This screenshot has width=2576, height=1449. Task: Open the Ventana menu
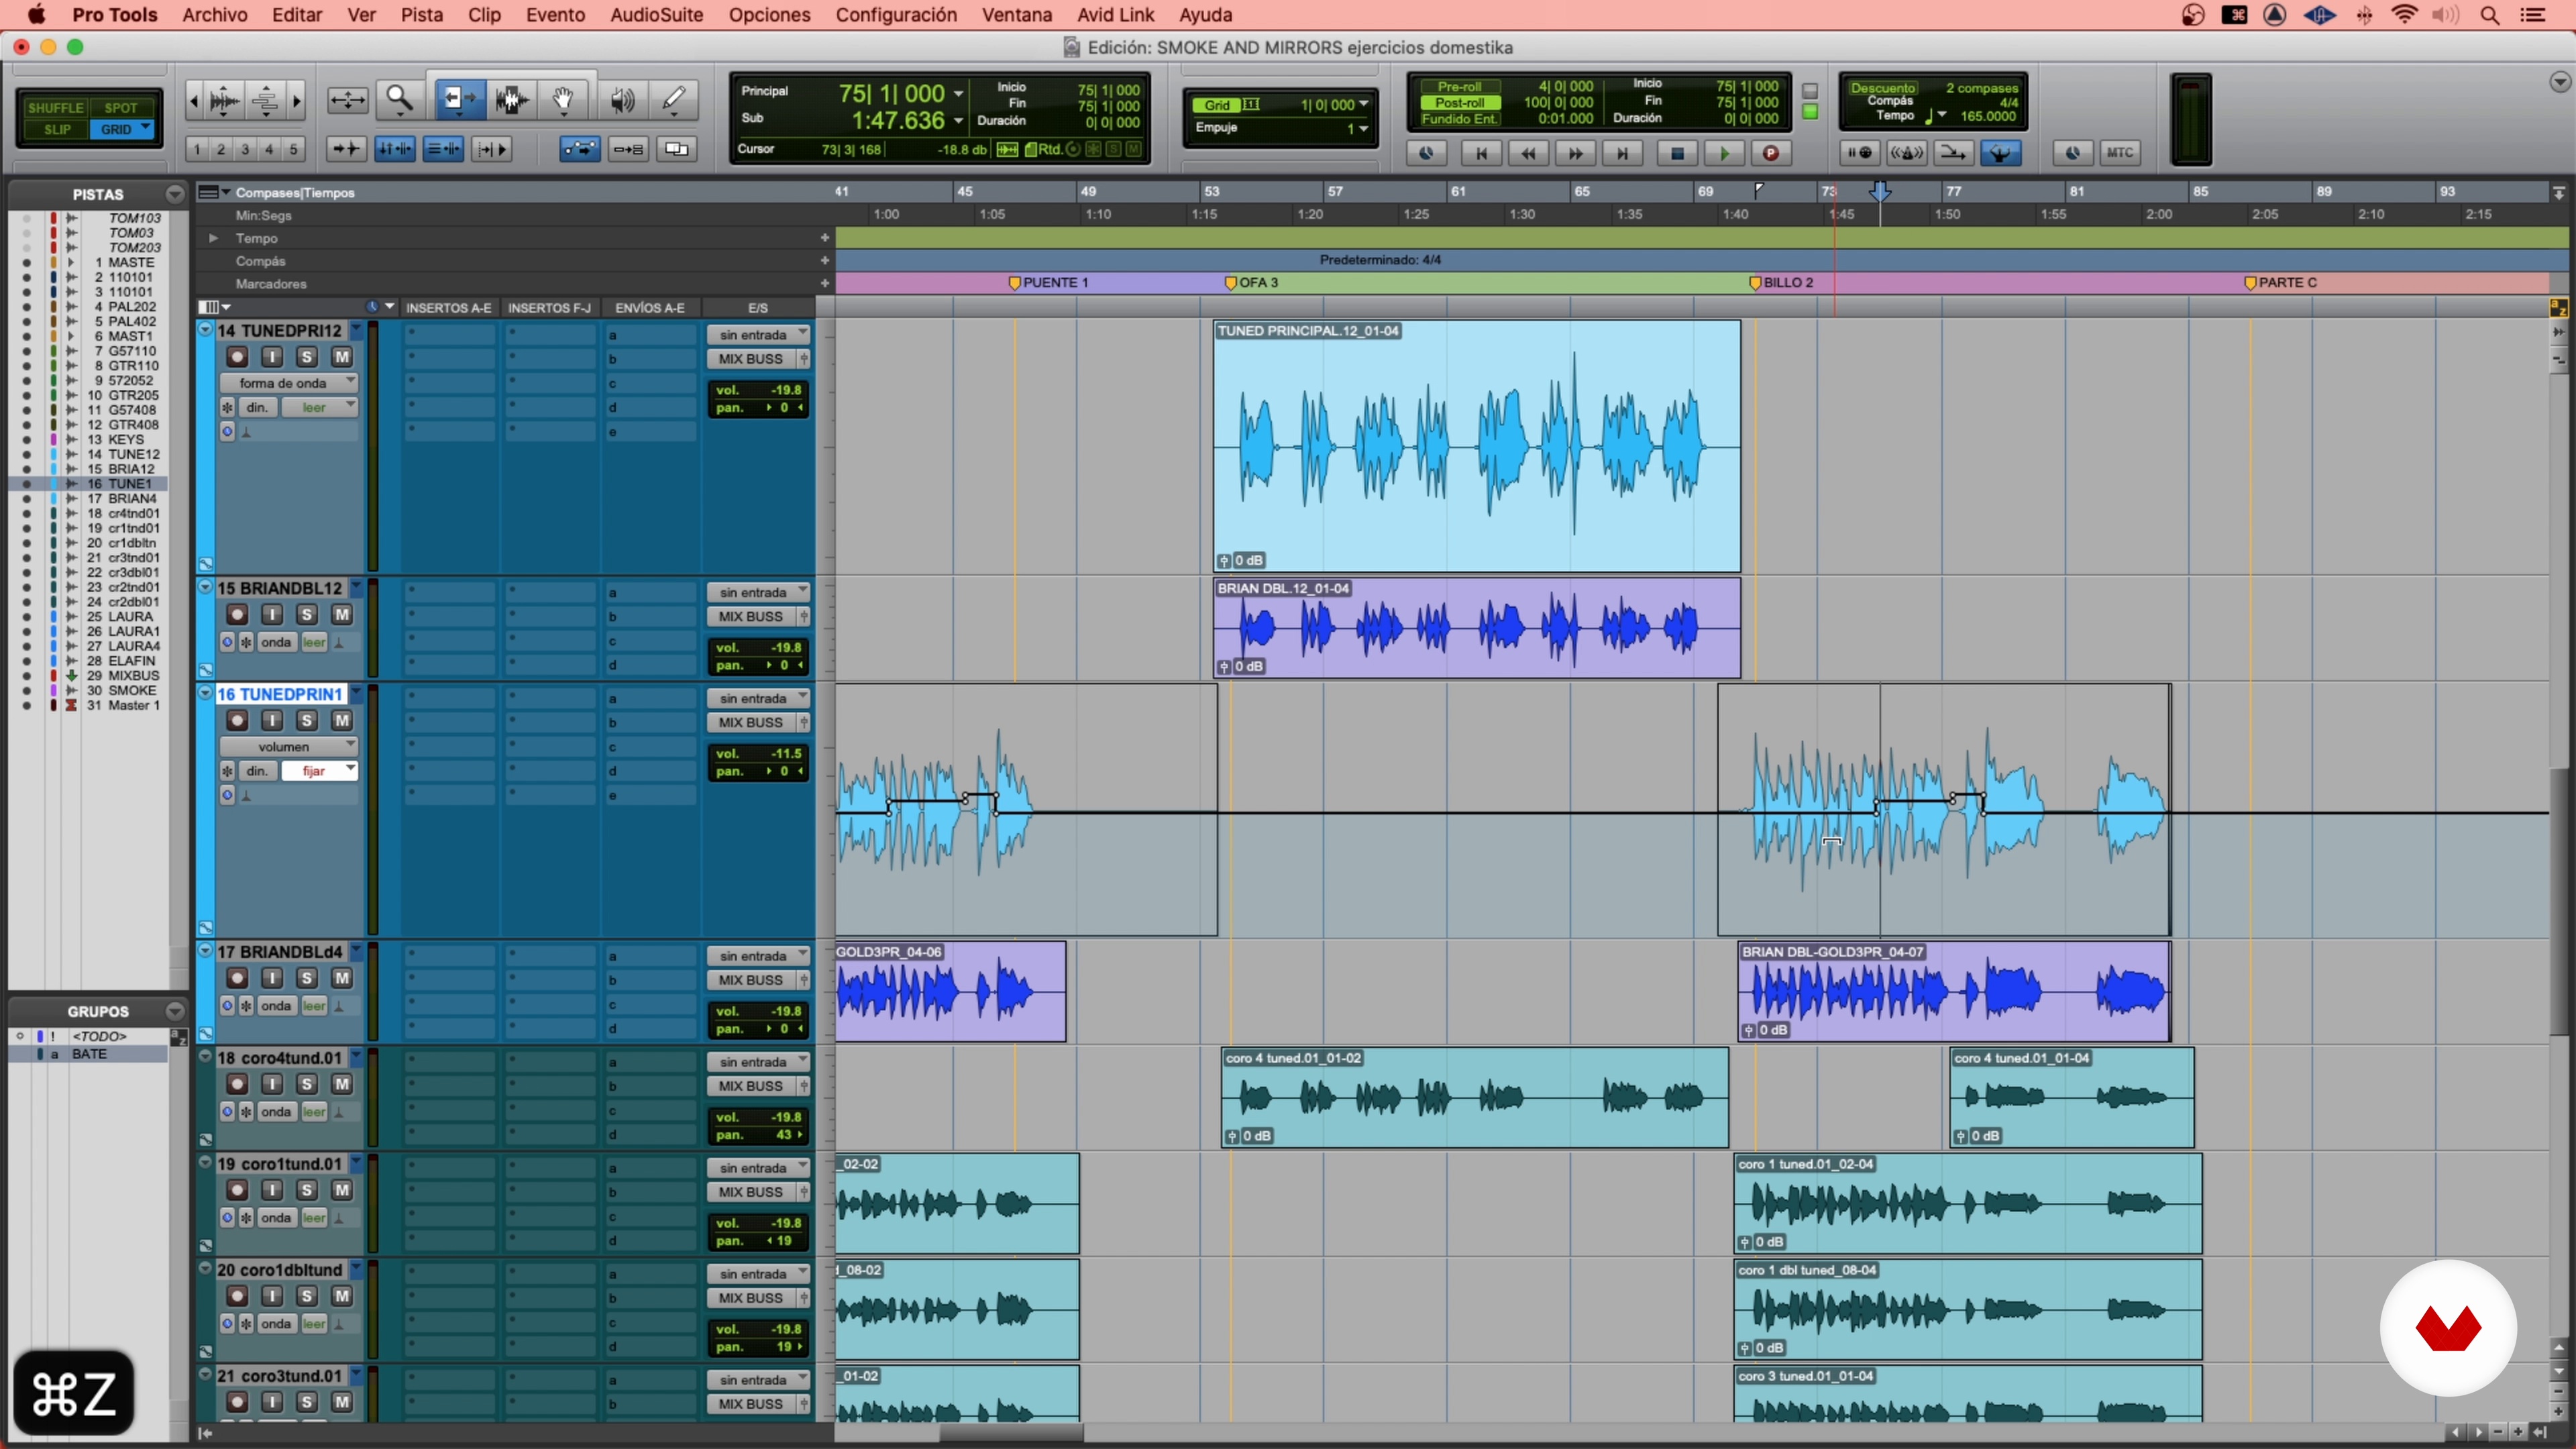pos(1016,15)
